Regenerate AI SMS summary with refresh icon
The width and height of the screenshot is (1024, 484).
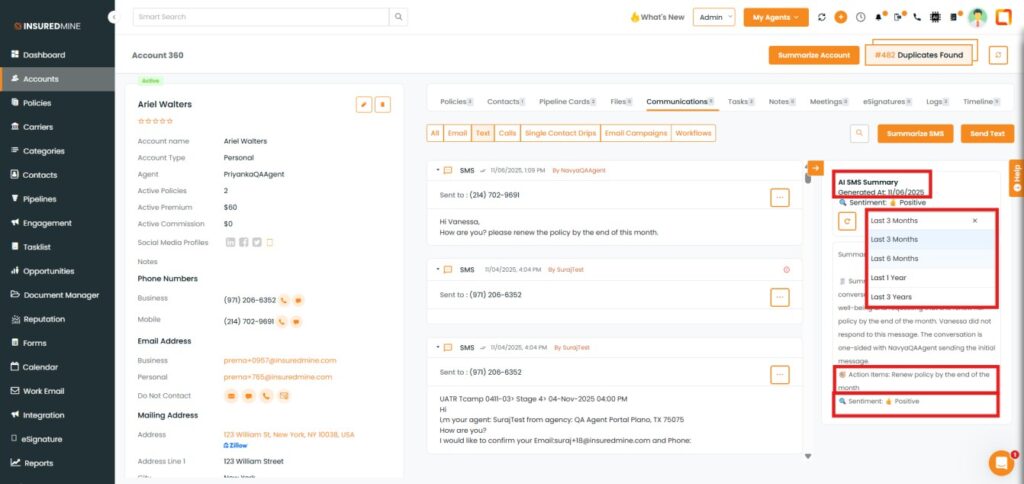[x=847, y=220]
